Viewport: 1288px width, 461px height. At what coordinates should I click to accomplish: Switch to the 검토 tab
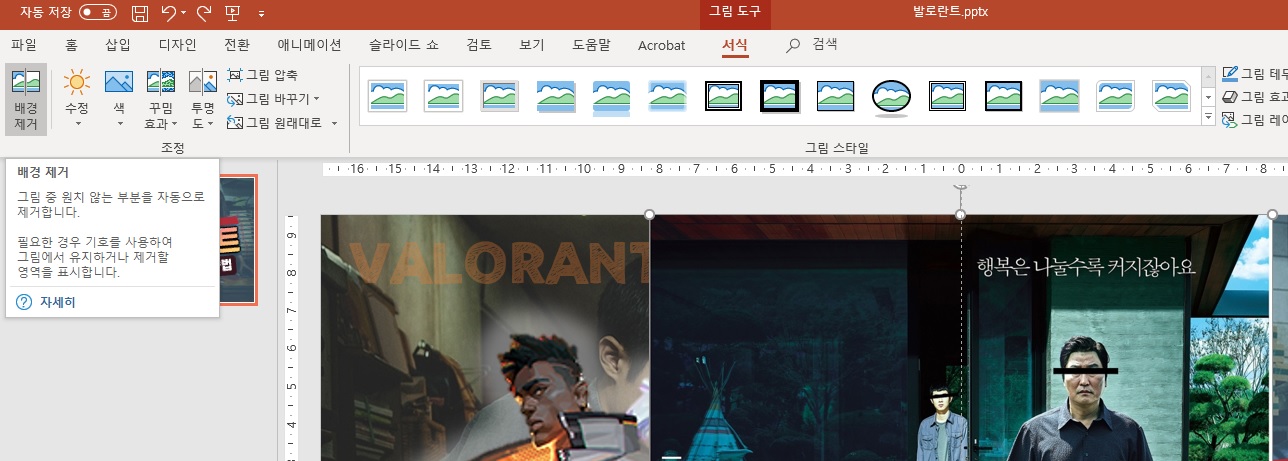coord(479,45)
